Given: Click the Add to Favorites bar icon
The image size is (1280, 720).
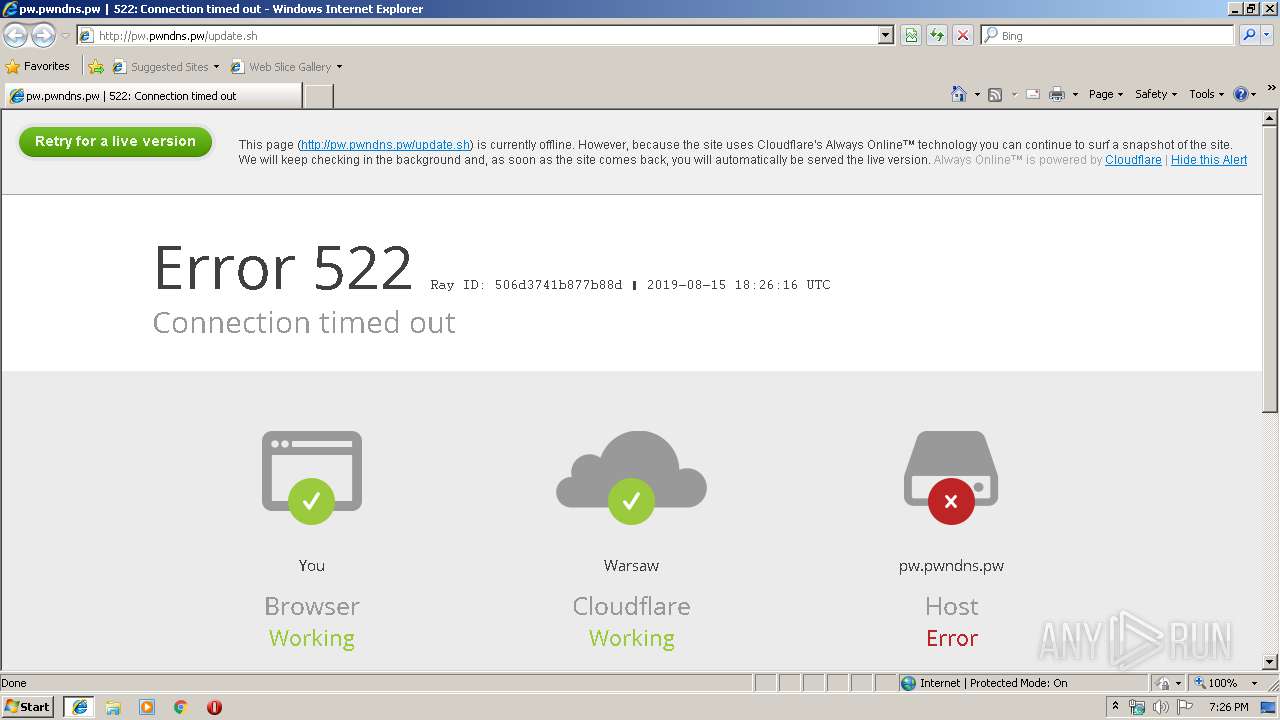Looking at the screenshot, I should (x=96, y=67).
